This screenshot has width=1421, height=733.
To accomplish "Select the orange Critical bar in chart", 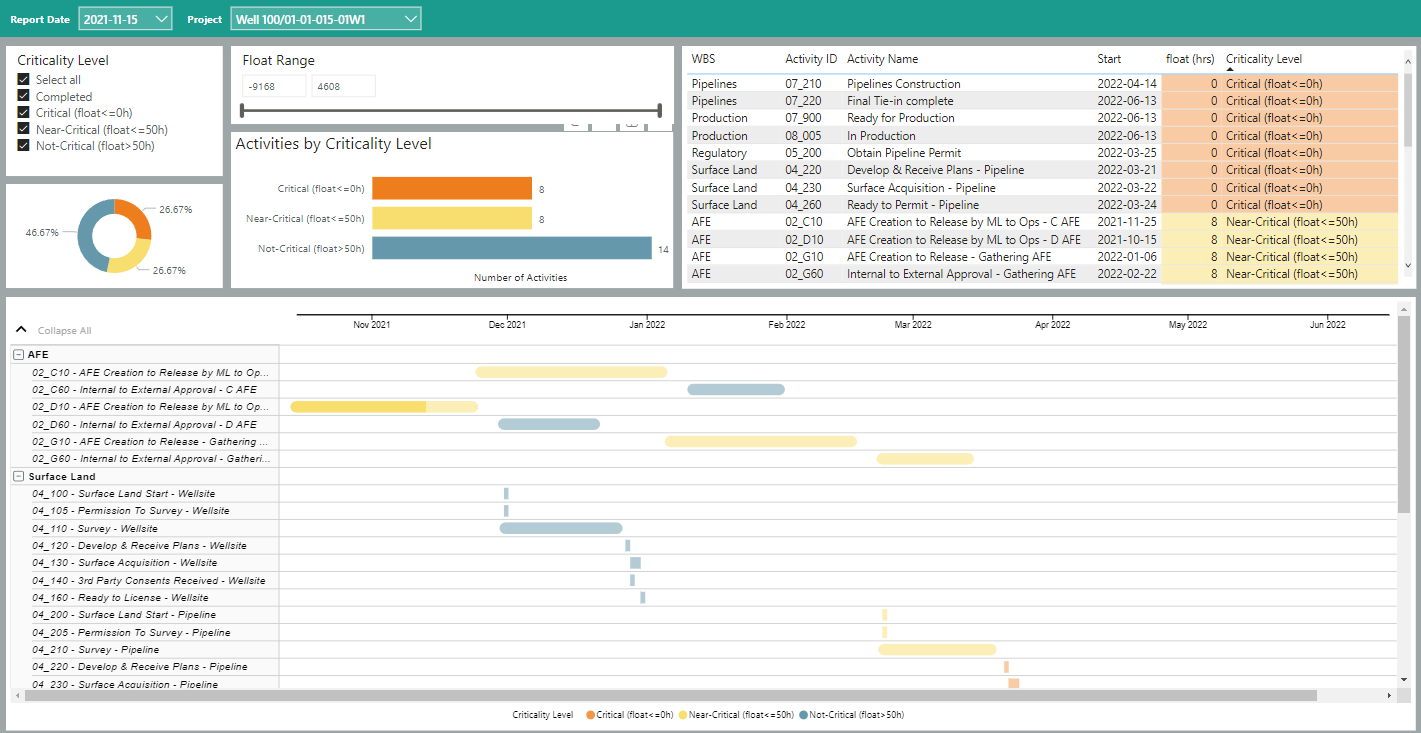I will (x=451, y=188).
